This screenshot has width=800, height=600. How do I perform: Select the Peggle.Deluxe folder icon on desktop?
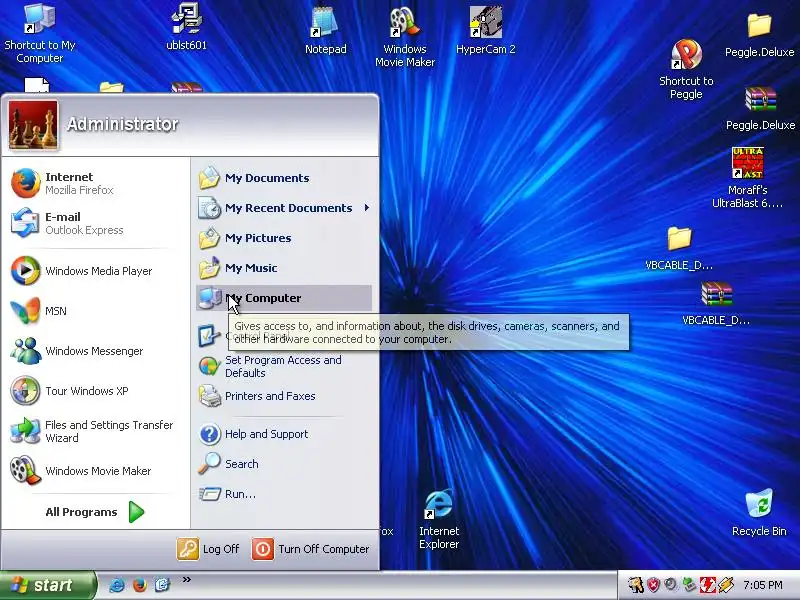coord(759,35)
